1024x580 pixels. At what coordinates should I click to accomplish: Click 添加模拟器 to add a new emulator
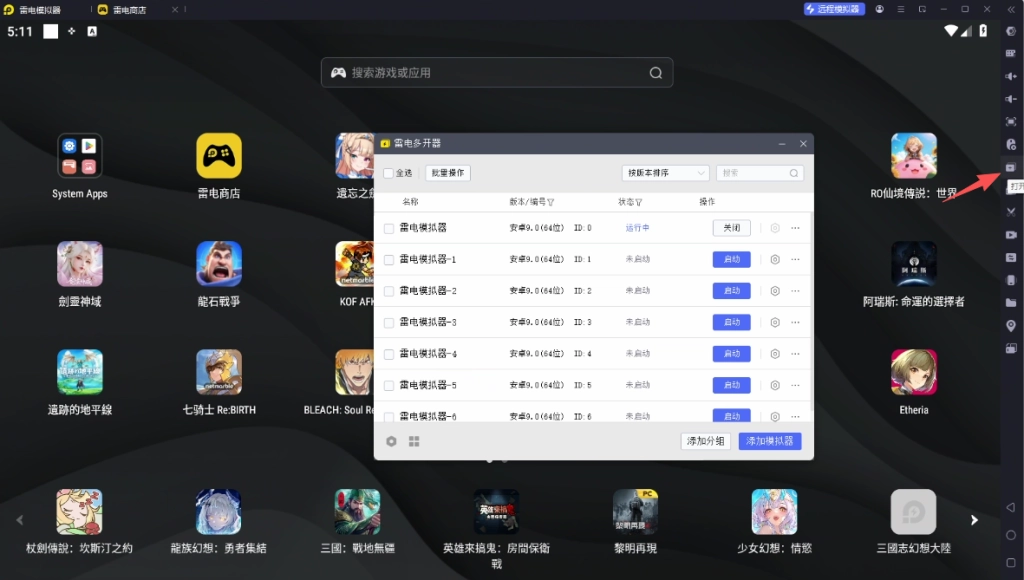pyautogui.click(x=768, y=441)
